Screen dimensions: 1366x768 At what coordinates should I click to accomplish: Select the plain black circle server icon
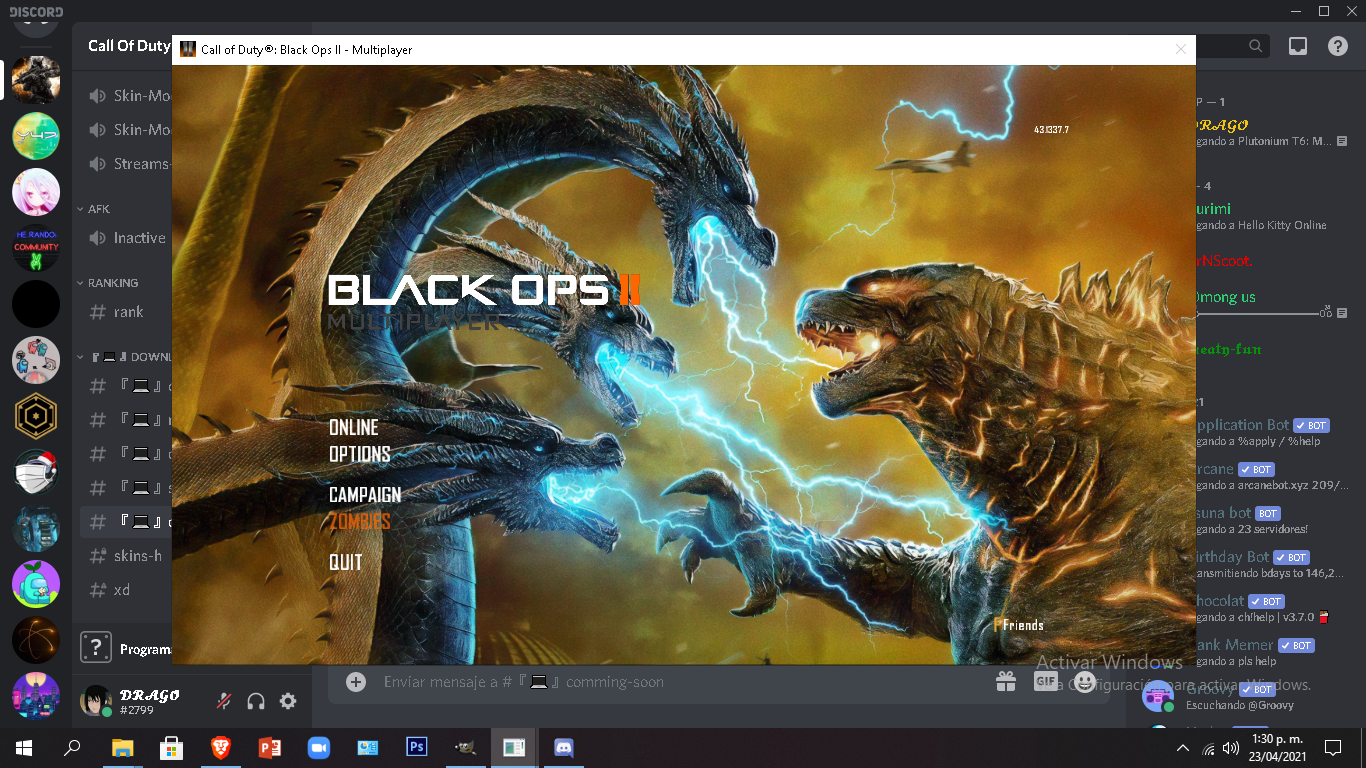[x=36, y=304]
